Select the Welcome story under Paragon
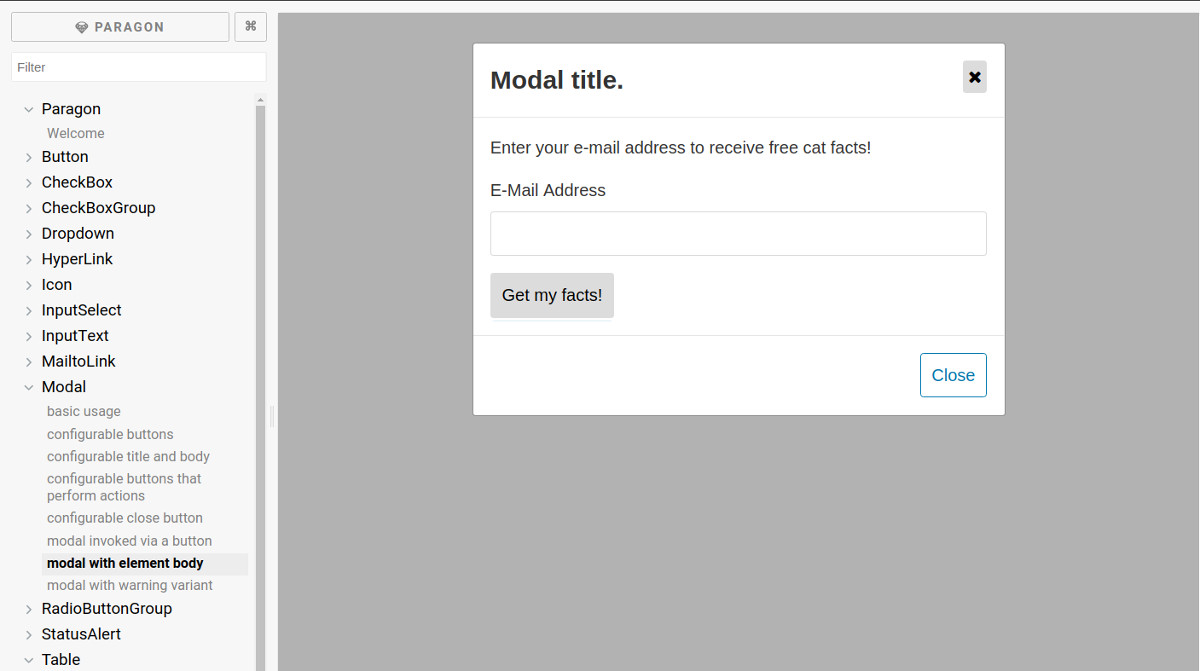This screenshot has width=1200, height=671. (x=75, y=132)
